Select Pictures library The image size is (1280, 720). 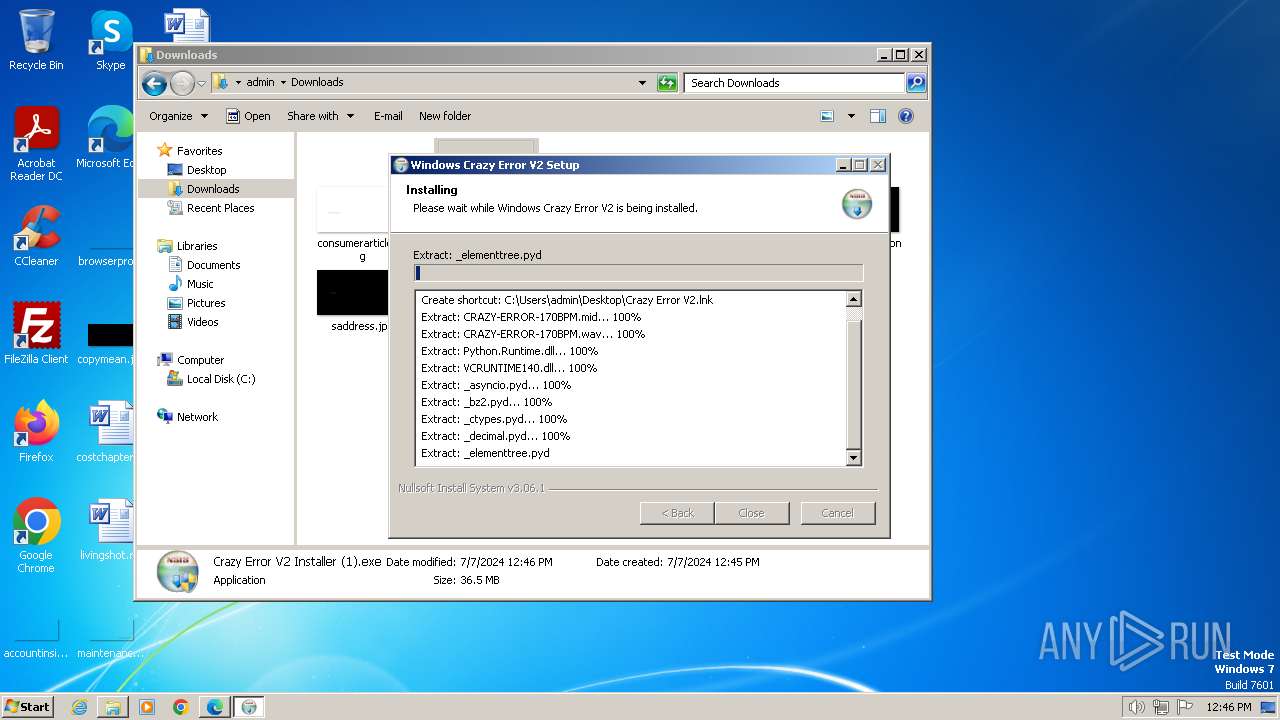(206, 303)
